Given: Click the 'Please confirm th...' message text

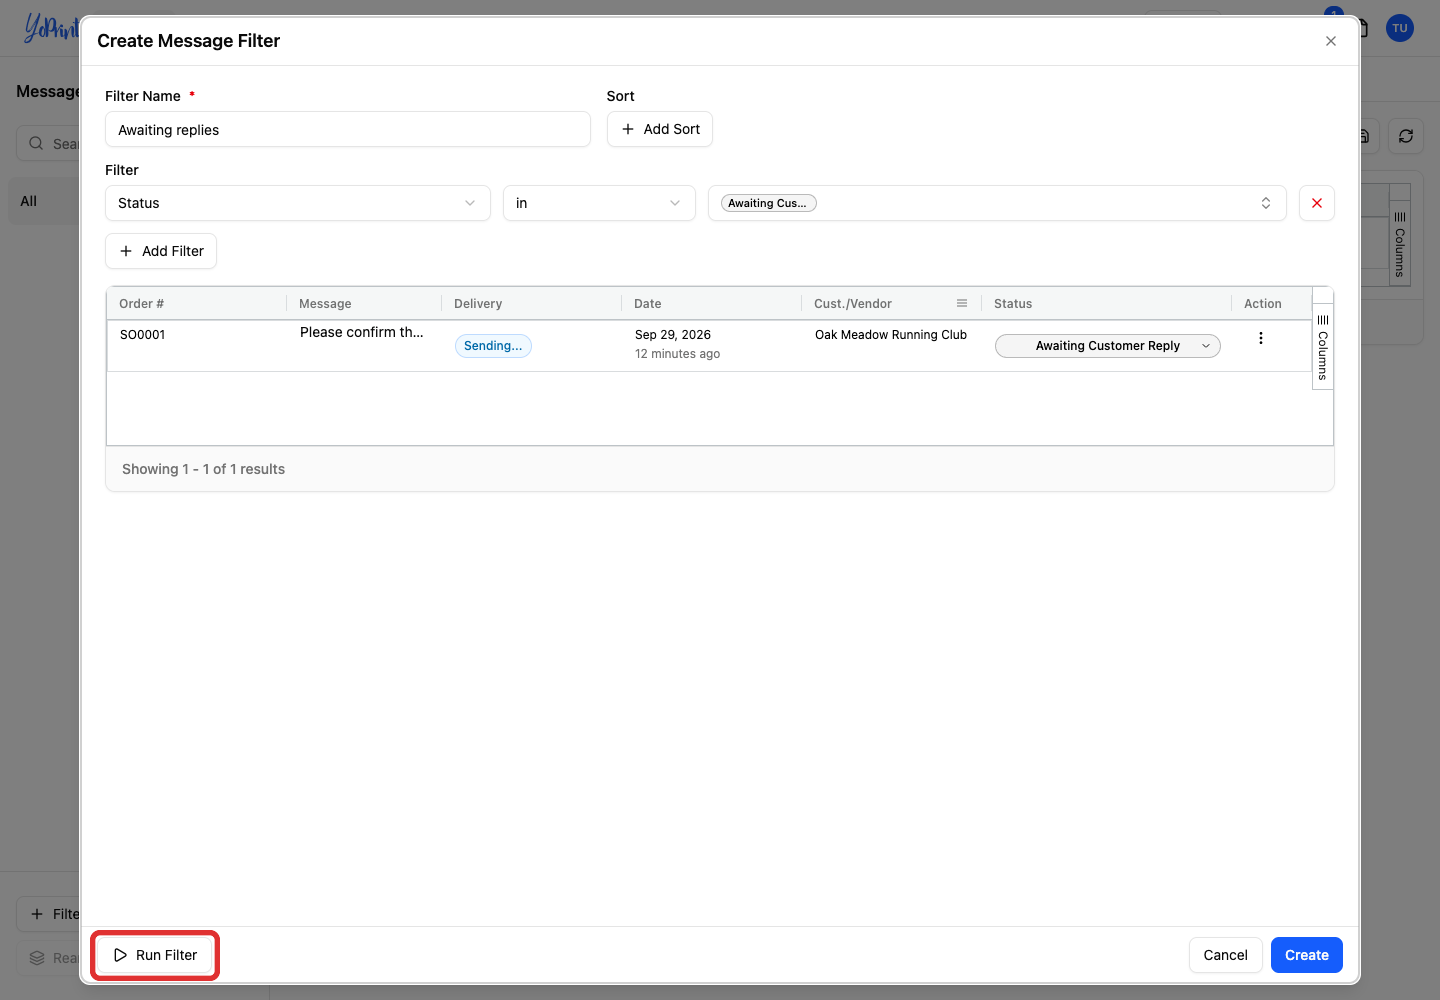Looking at the screenshot, I should click(362, 332).
